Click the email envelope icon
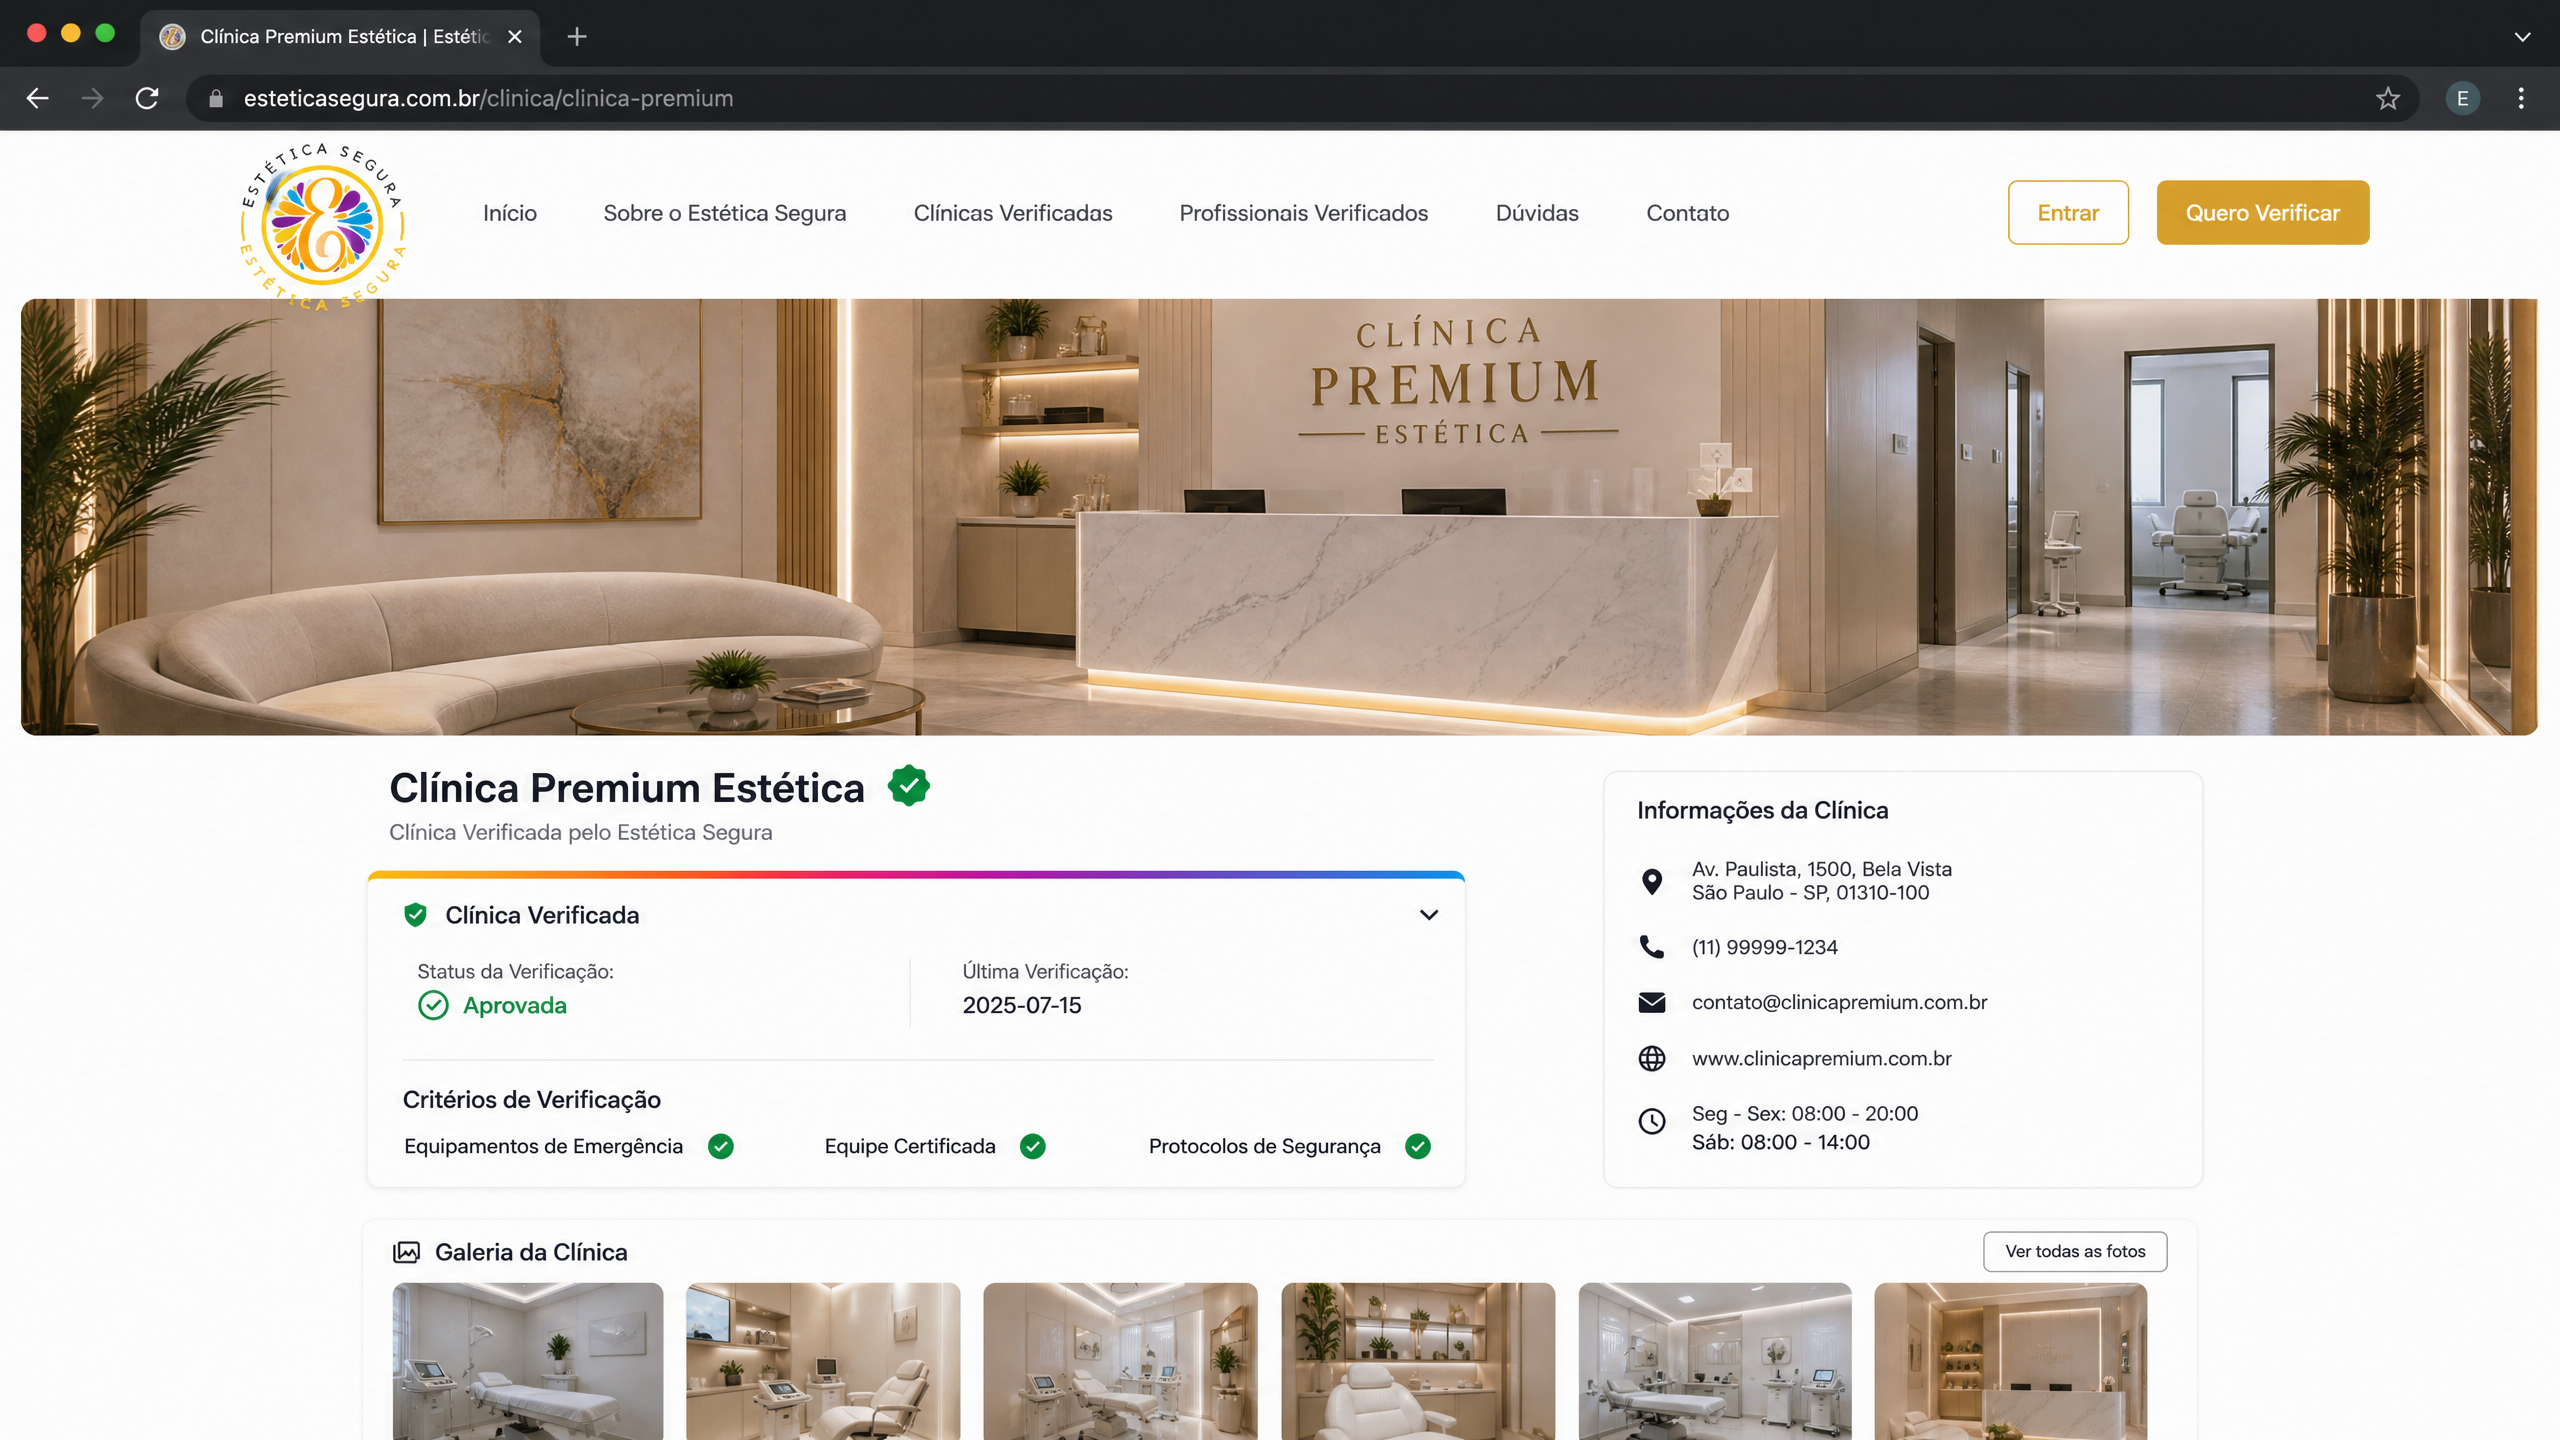Screen dimensions: 2560x1440 pyautogui.click(x=1652, y=1002)
